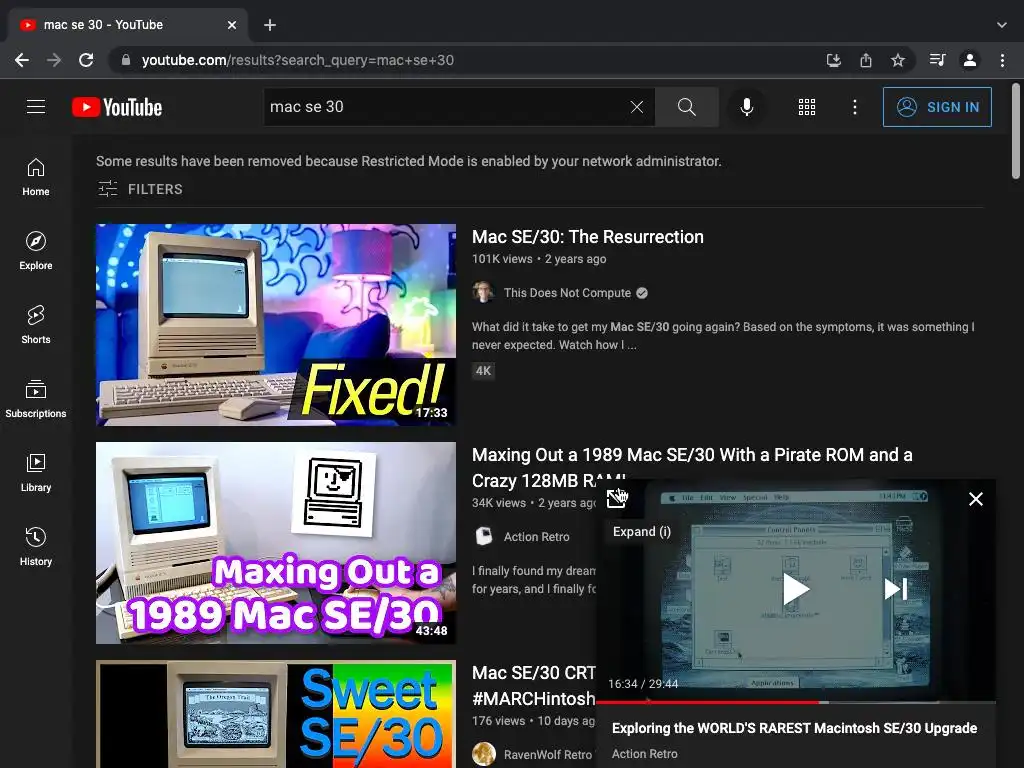Click Action Retro under miniplayer title
Screen dimensions: 1024x768
[645, 754]
